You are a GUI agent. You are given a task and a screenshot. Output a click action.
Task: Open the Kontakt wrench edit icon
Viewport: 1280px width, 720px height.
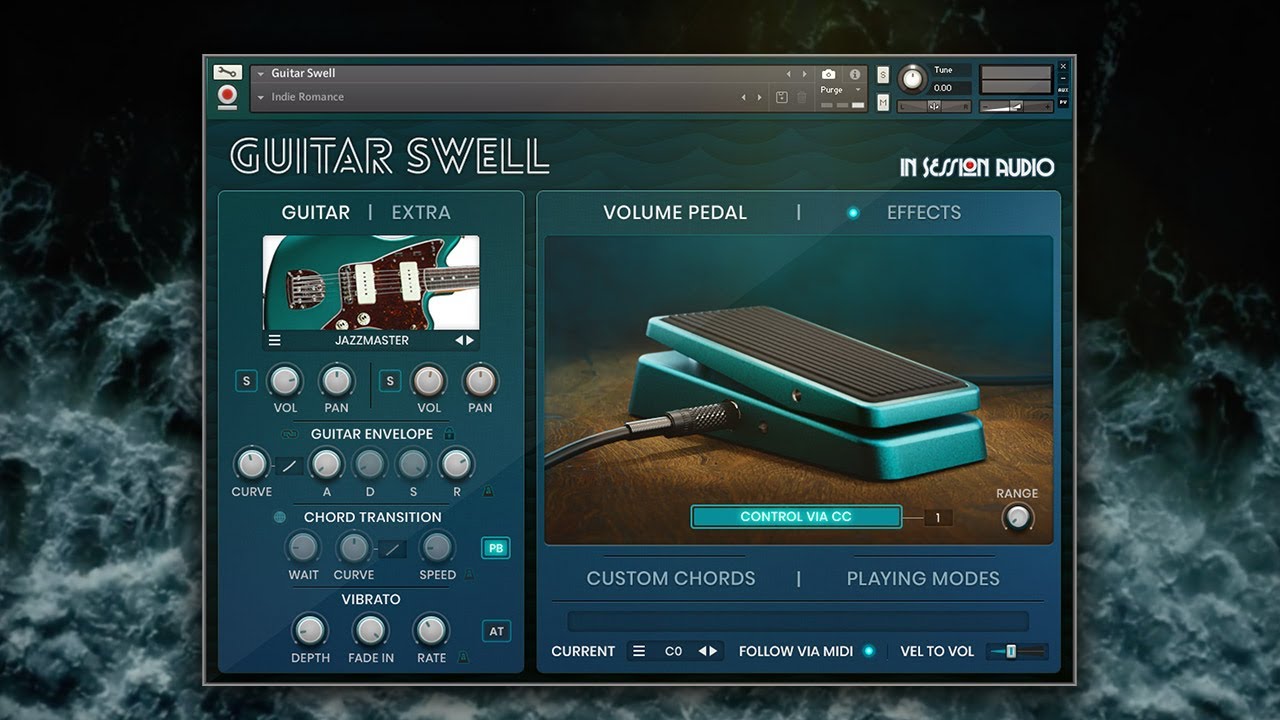[x=227, y=73]
